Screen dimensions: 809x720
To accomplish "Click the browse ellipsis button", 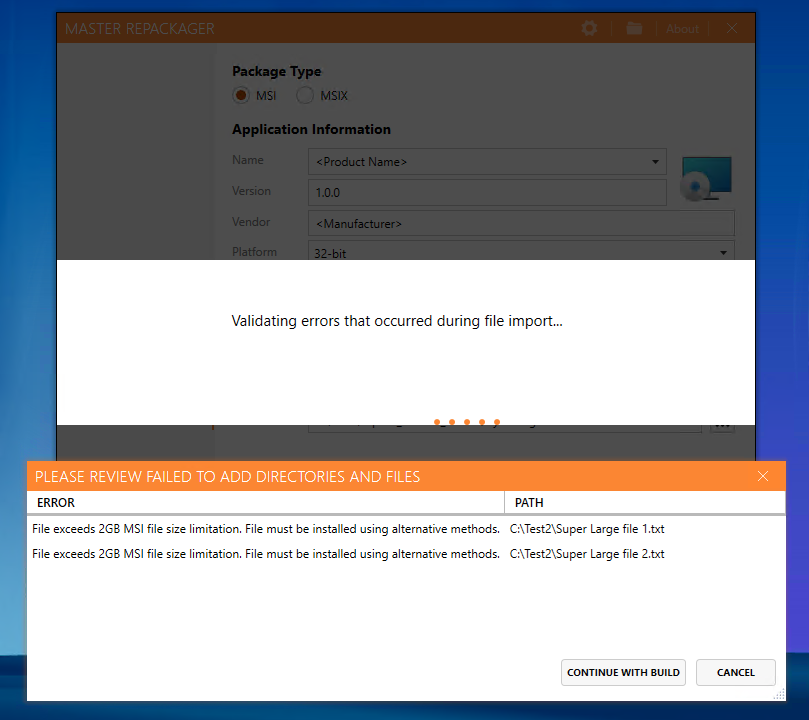I will click(x=722, y=427).
